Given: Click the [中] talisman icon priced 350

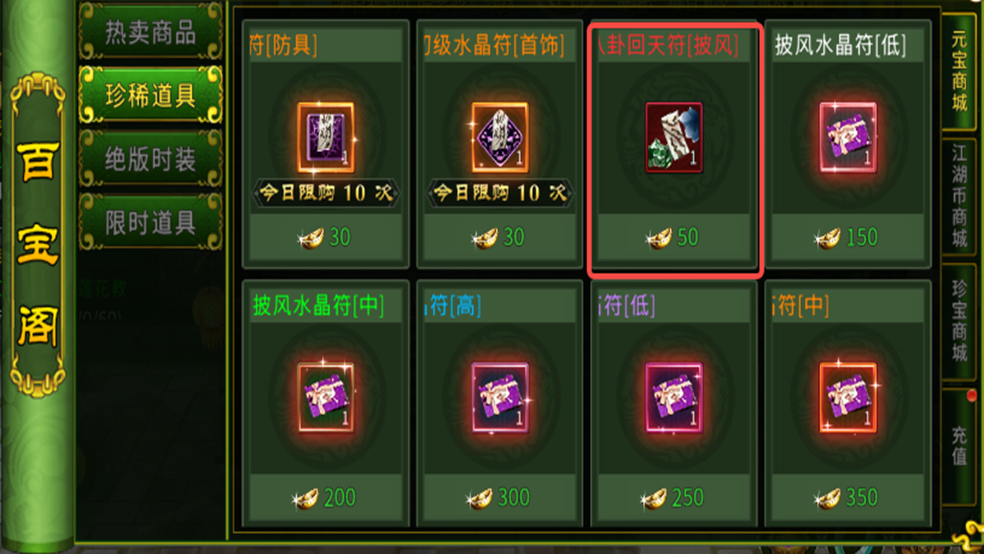Looking at the screenshot, I should 848,397.
